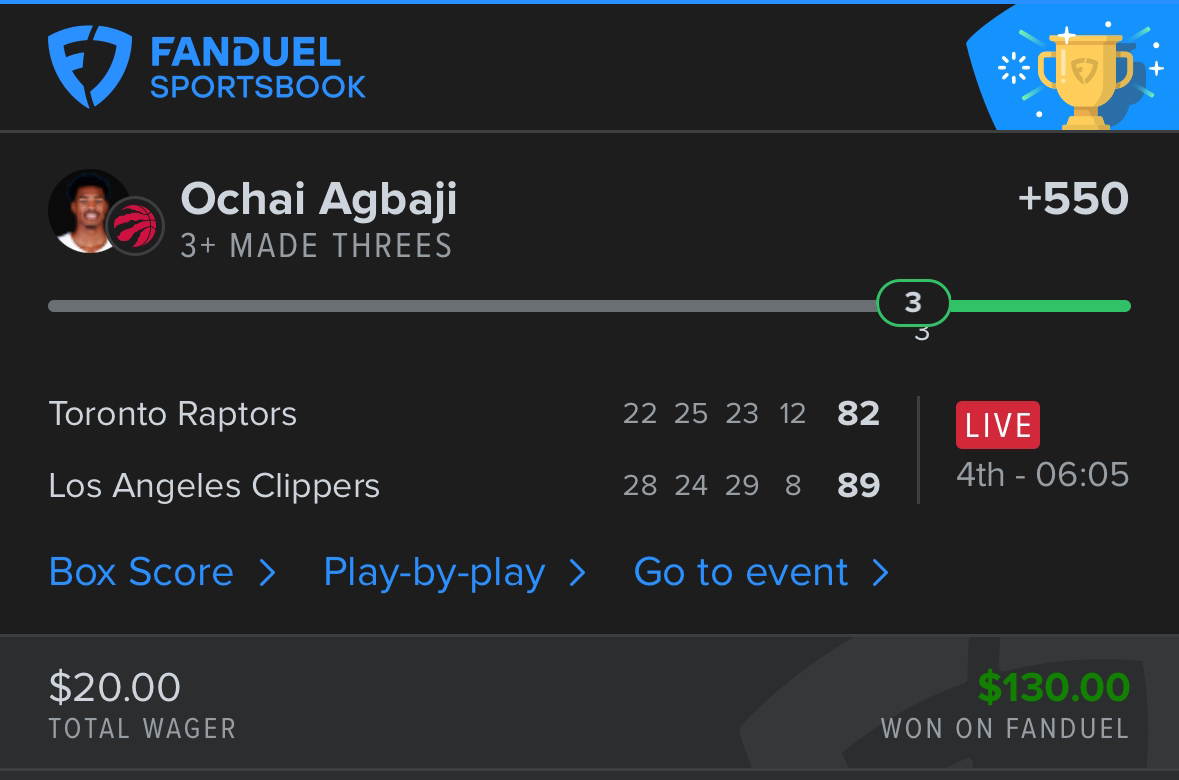Image resolution: width=1179 pixels, height=780 pixels.
Task: Tap the Toronto Raptors team logo badge
Action: [x=135, y=225]
